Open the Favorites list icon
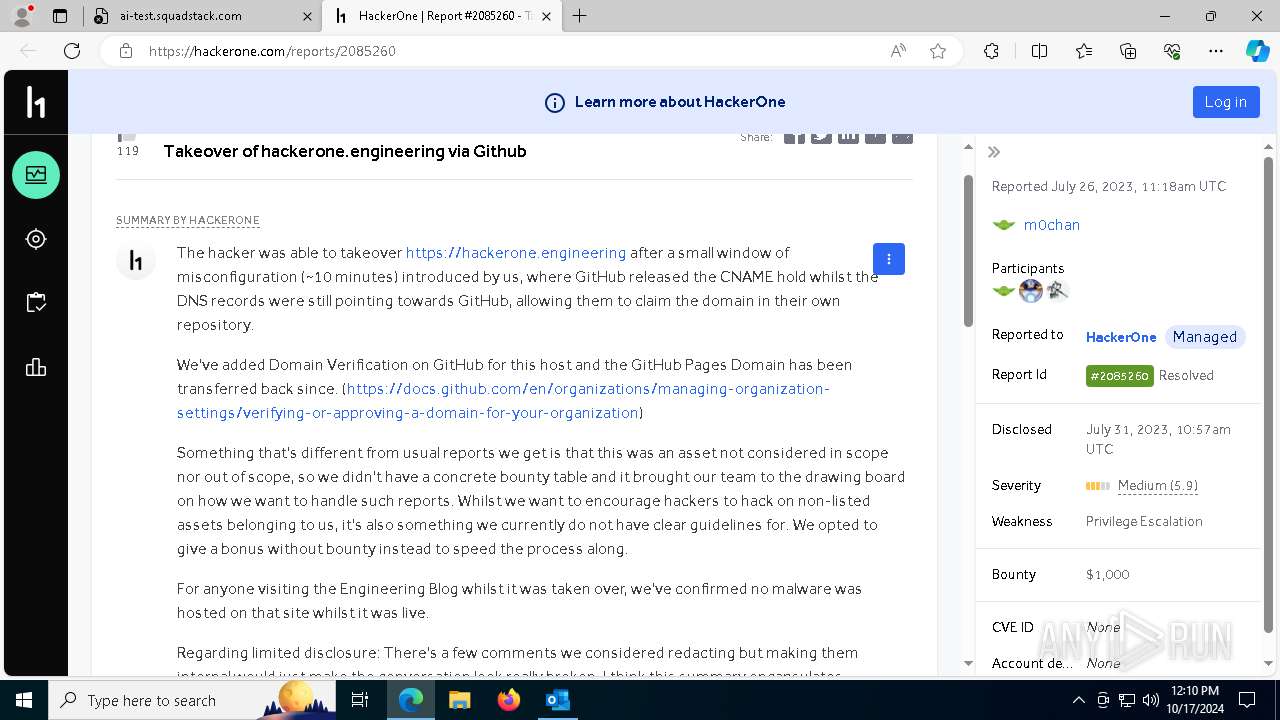1280x720 pixels. pyautogui.click(x=1084, y=51)
